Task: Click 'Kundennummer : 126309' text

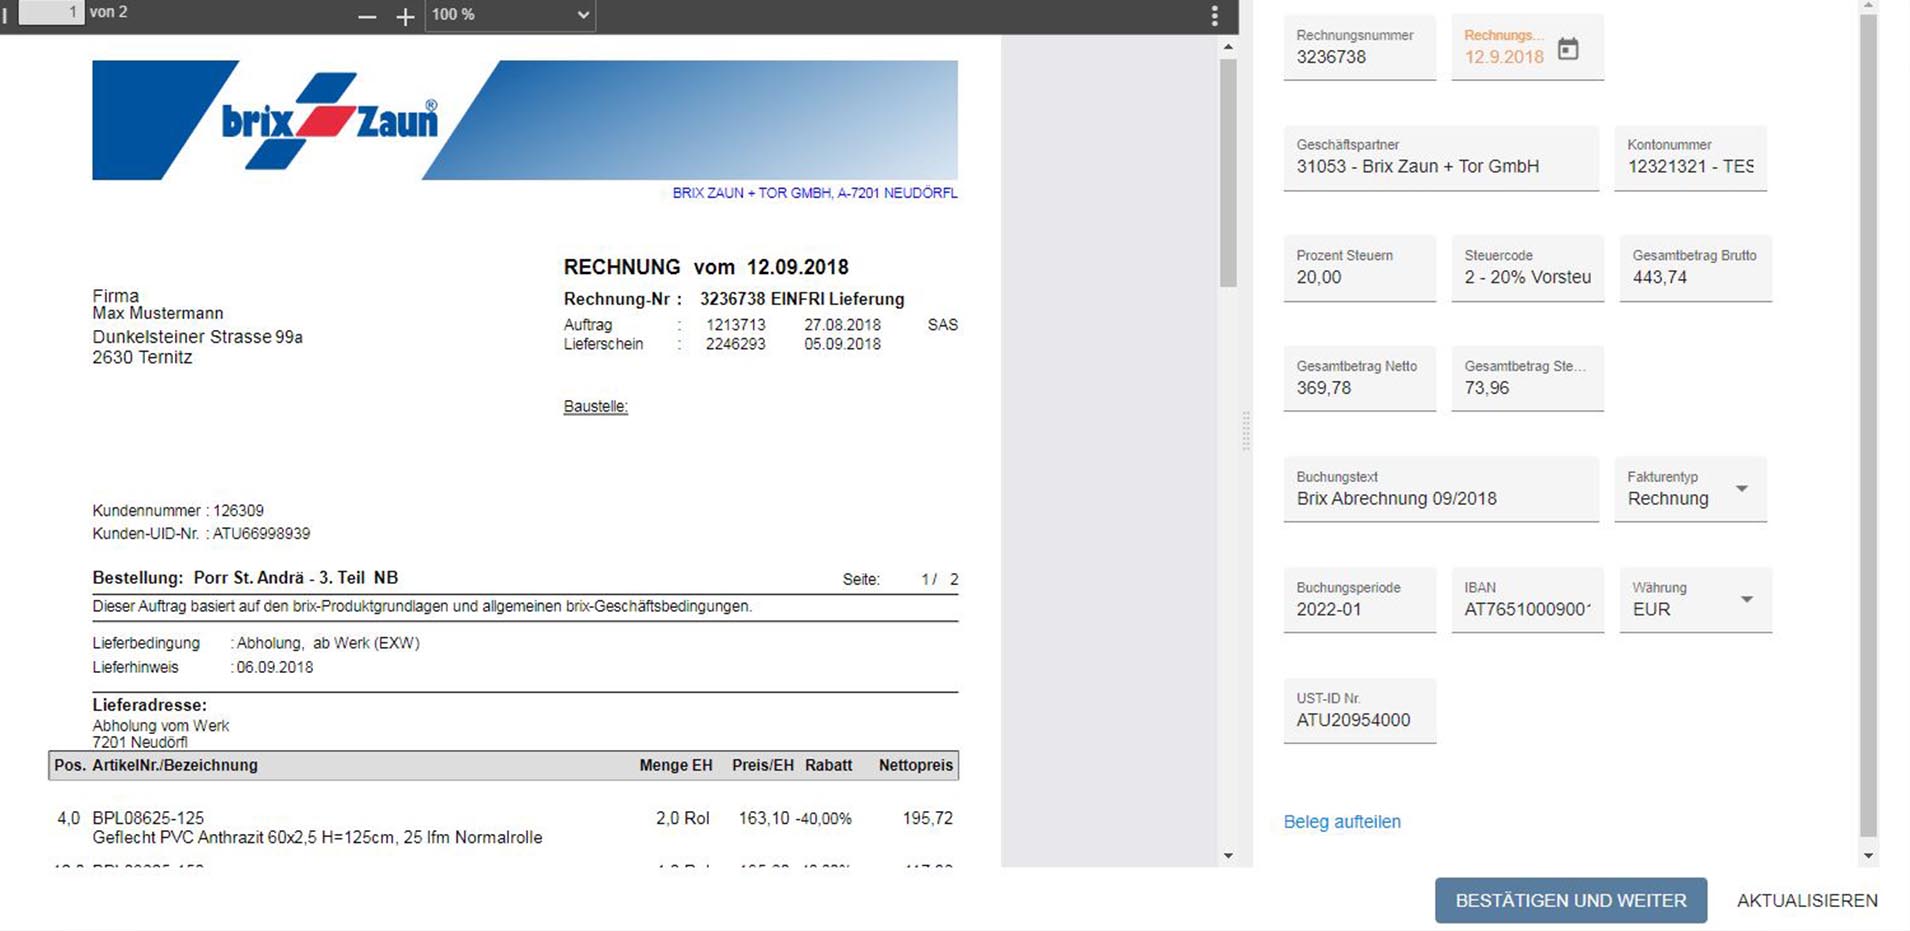Action: point(178,510)
